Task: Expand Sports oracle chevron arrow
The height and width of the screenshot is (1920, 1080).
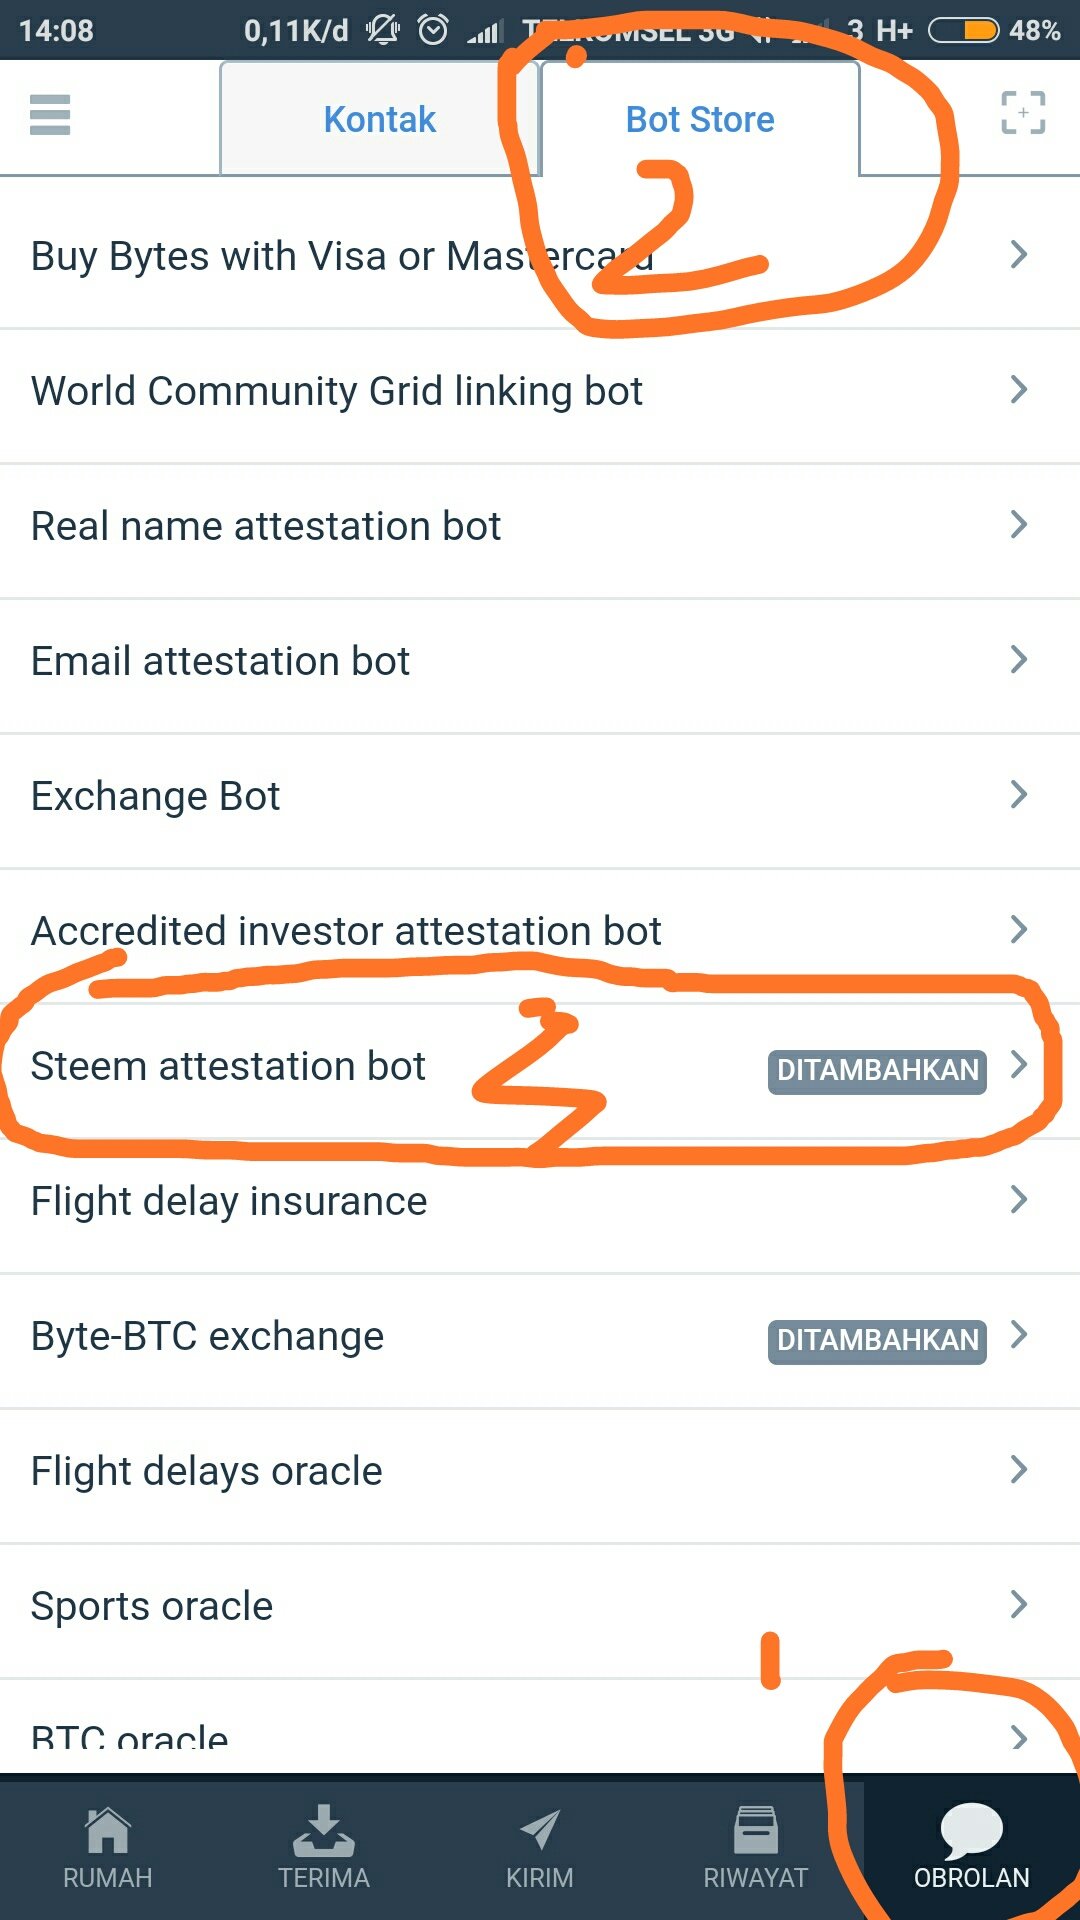Action: (1019, 1604)
